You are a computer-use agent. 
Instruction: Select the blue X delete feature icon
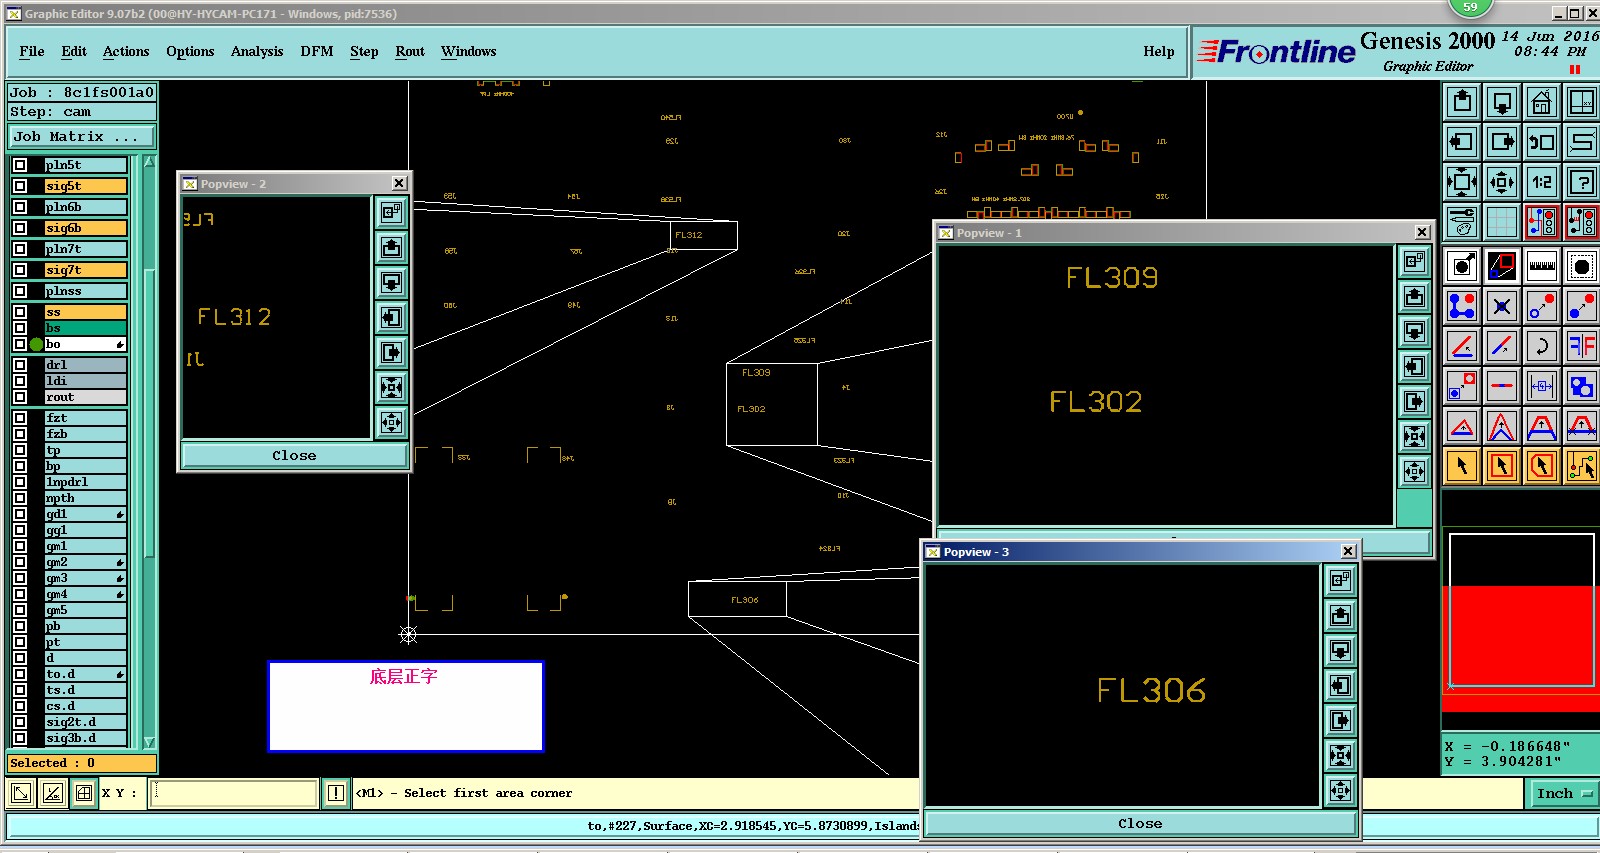coord(1502,306)
